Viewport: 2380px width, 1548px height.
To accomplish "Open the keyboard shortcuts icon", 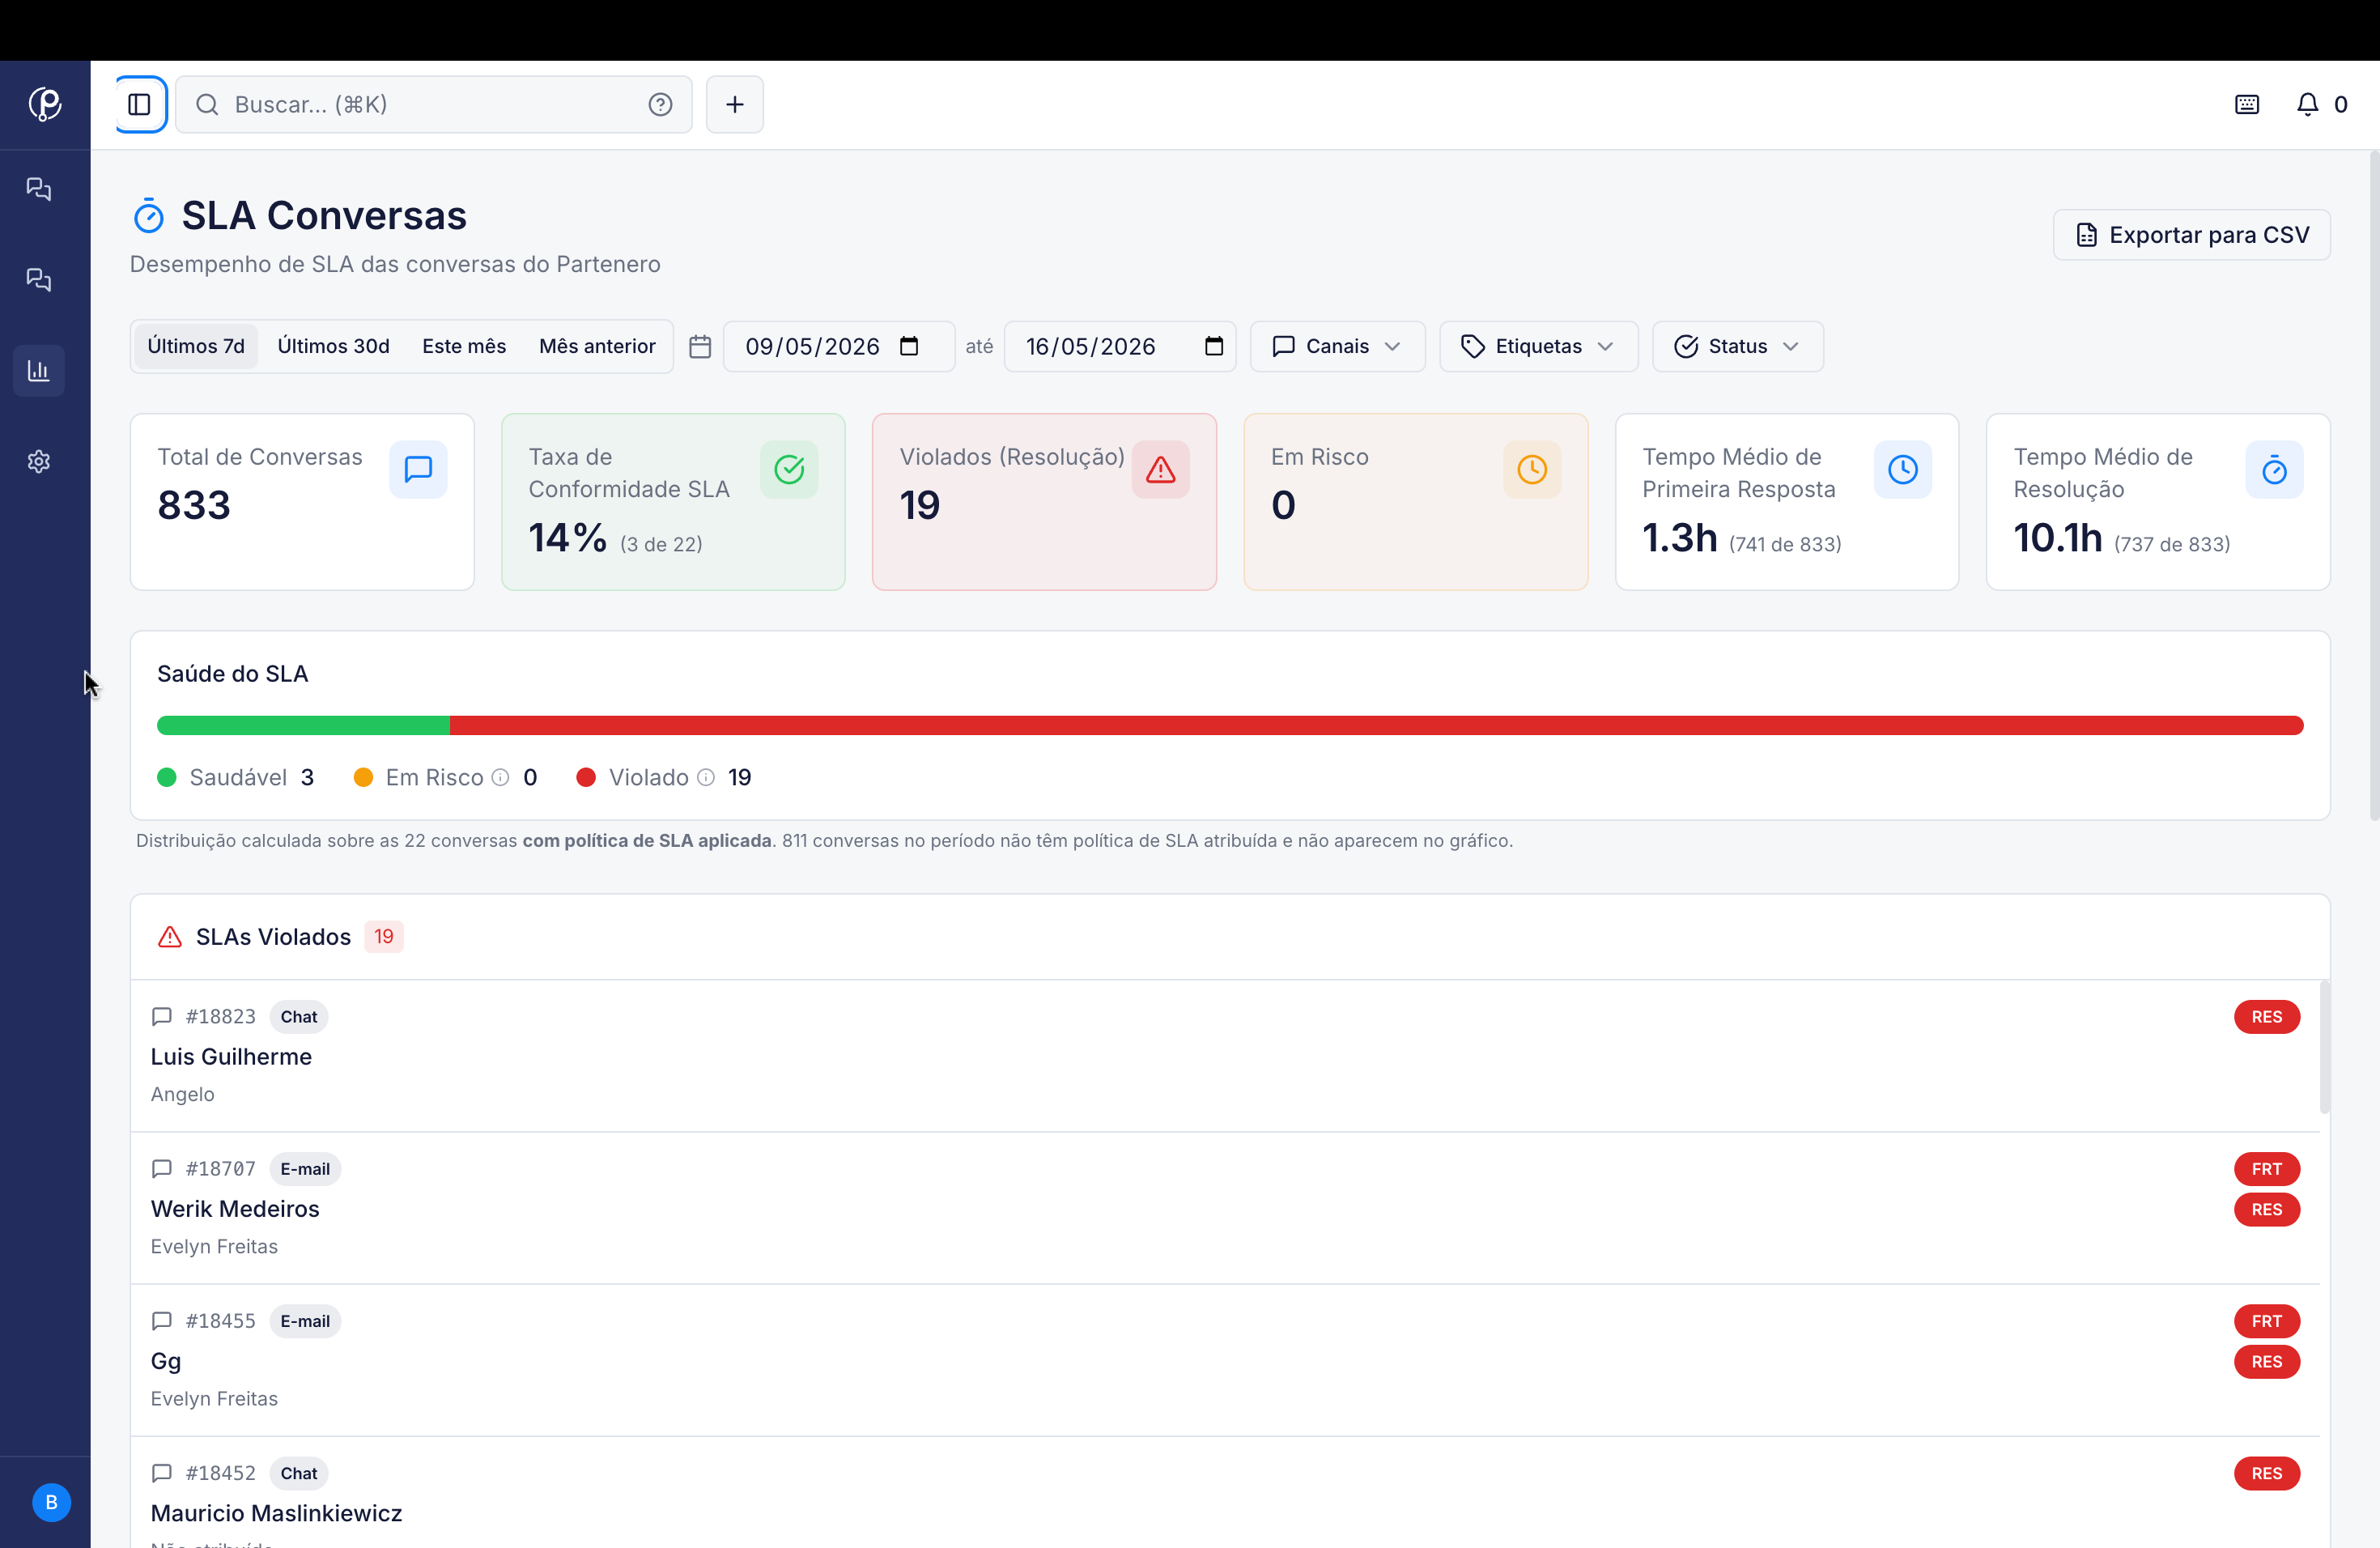I will (x=2247, y=104).
